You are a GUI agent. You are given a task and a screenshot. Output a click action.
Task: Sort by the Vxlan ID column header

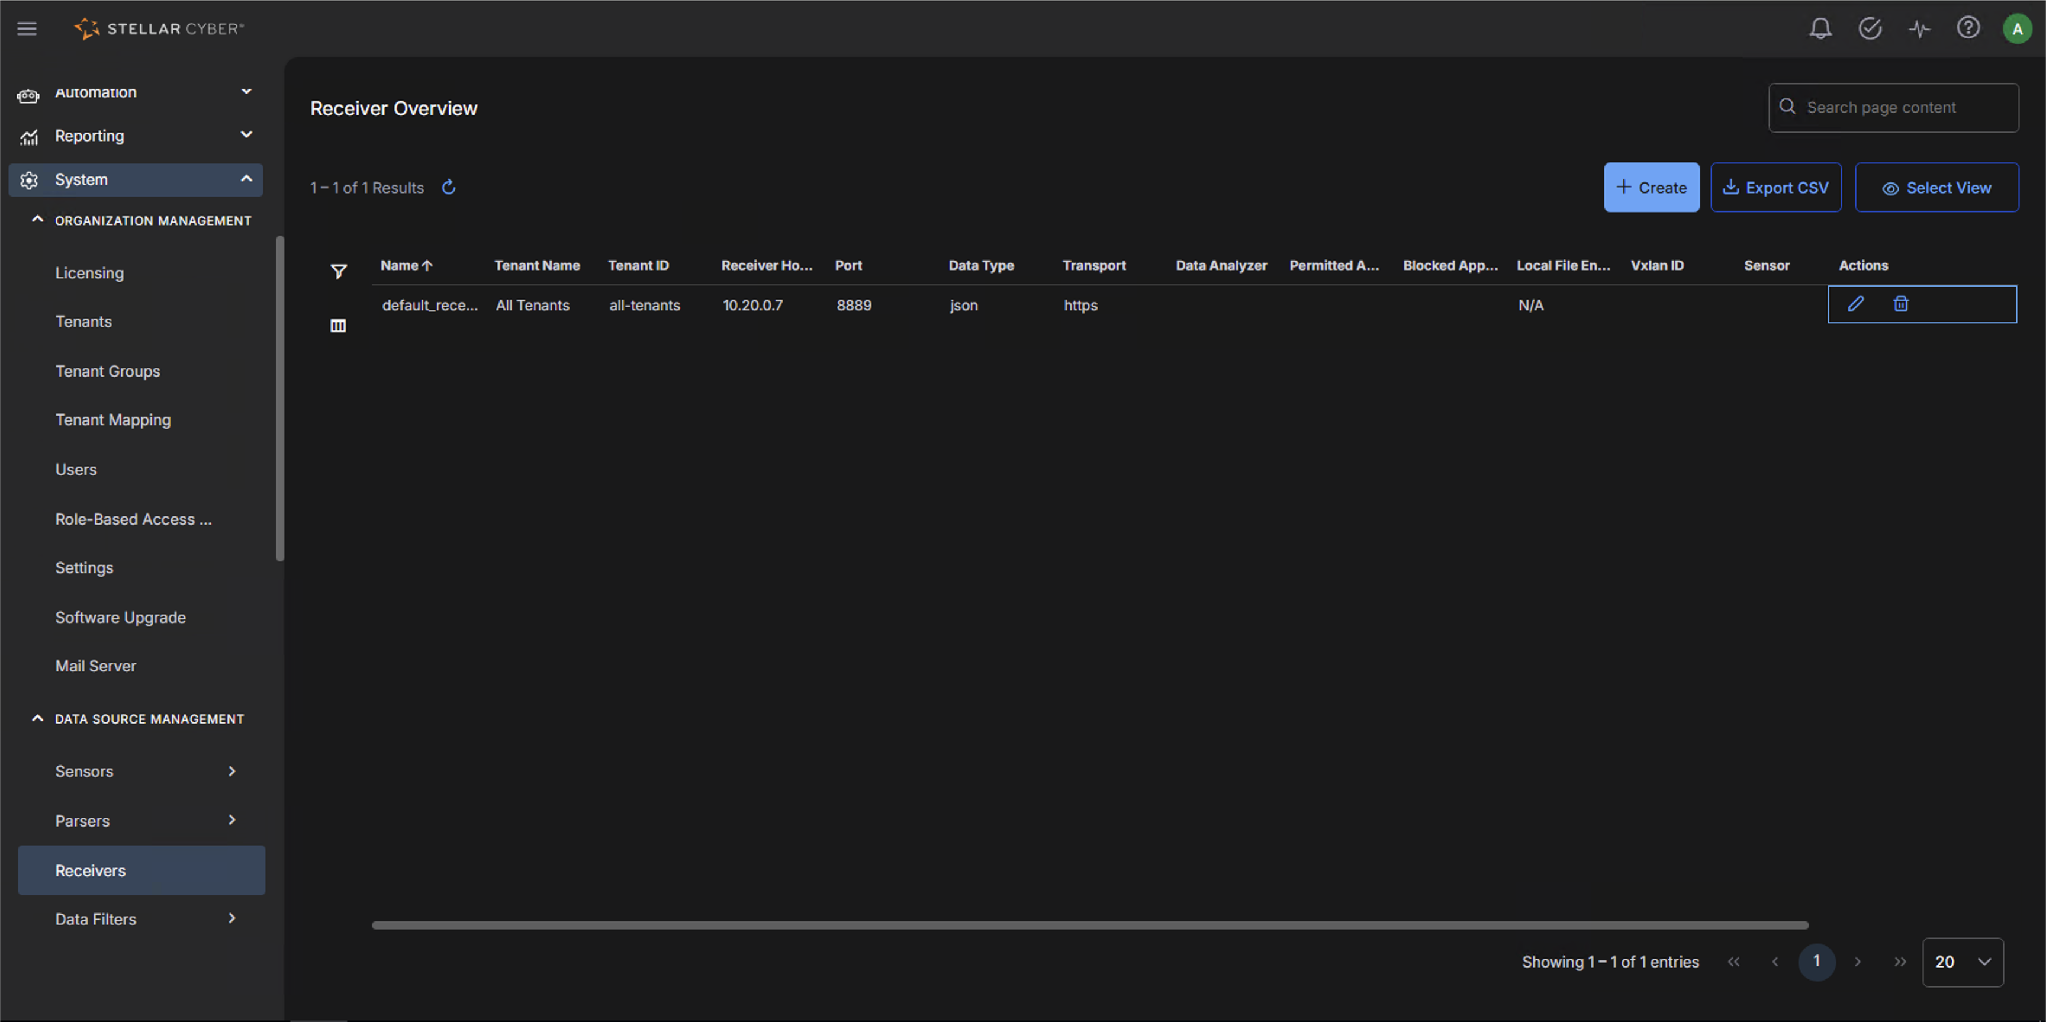click(x=1657, y=266)
